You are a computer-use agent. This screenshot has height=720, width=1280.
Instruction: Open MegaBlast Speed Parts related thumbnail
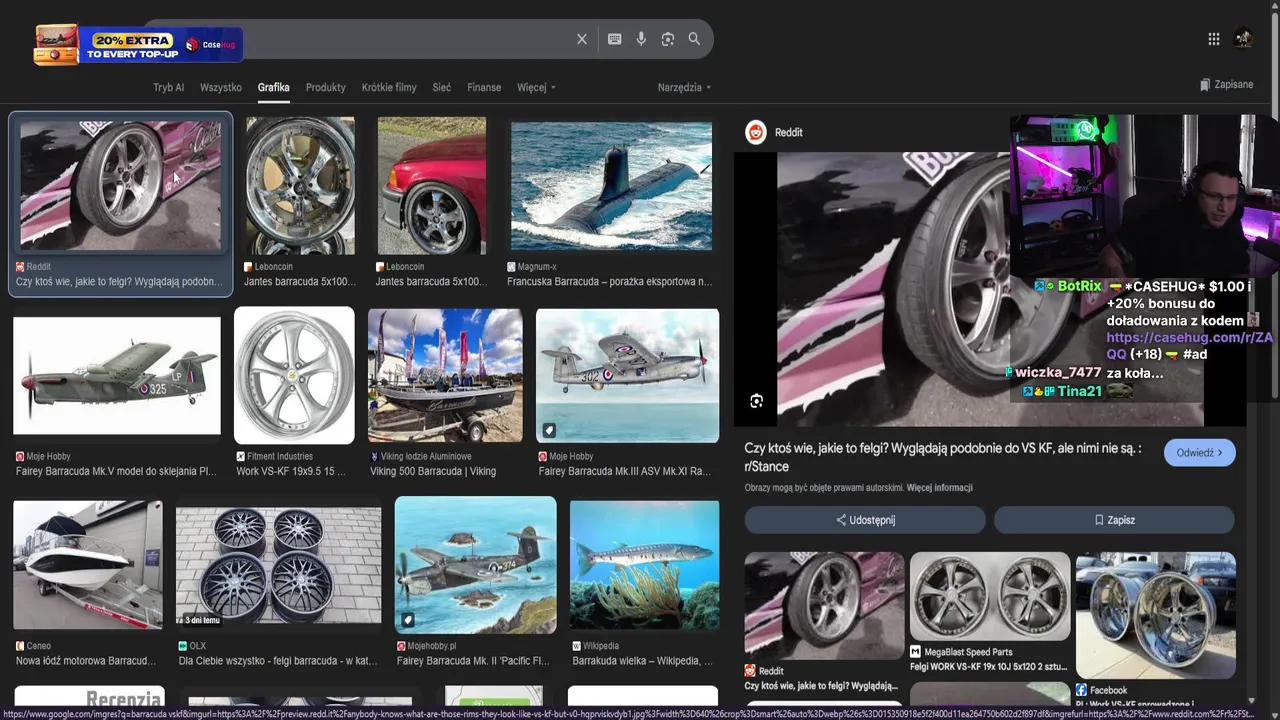click(x=990, y=596)
